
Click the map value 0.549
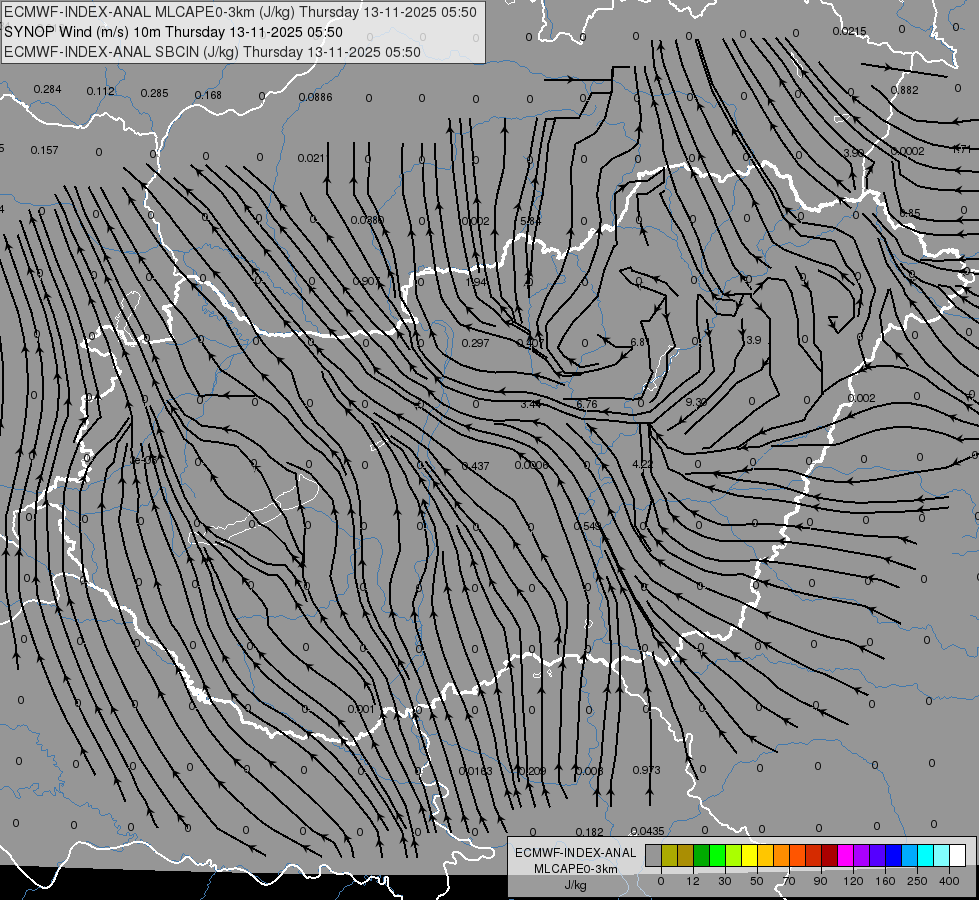tap(587, 526)
